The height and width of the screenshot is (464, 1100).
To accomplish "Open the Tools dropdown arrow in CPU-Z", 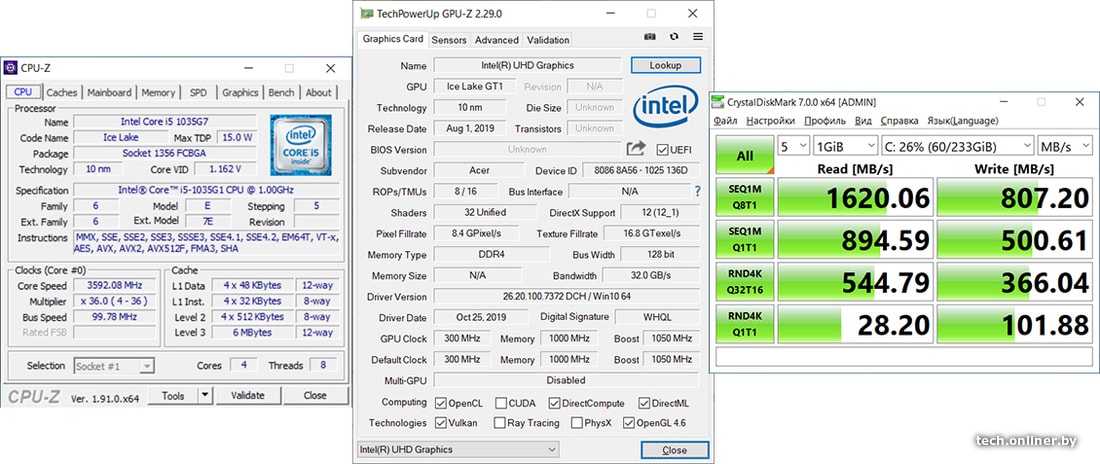I will coord(205,395).
